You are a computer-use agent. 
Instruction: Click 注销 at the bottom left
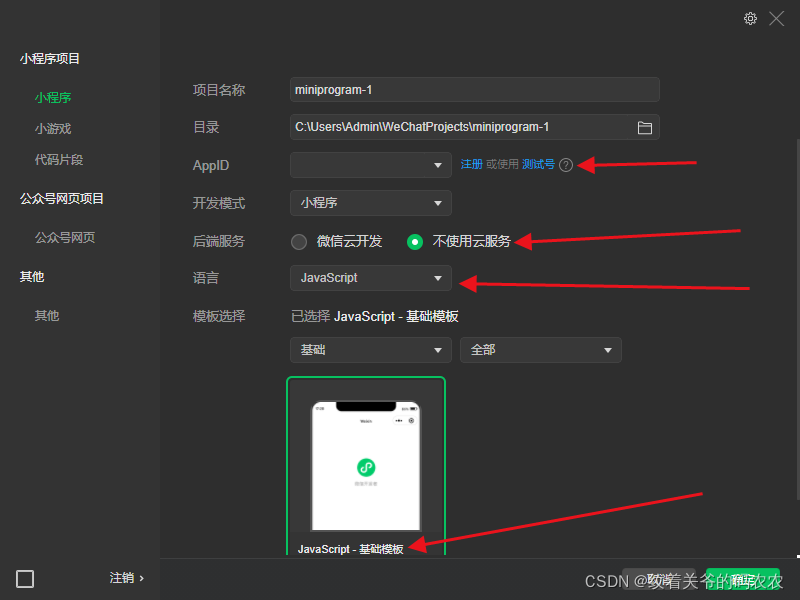point(127,578)
